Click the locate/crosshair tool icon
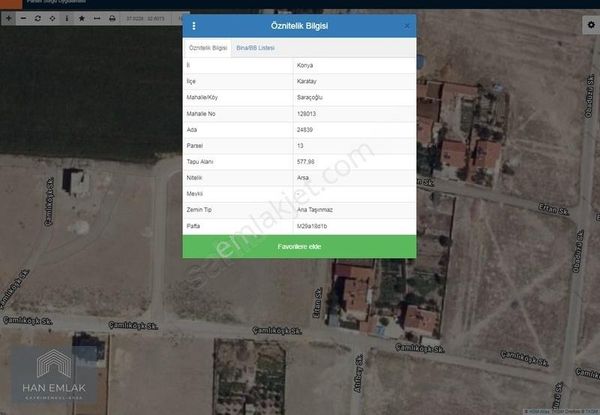The height and width of the screenshot is (415, 600). coord(52,18)
